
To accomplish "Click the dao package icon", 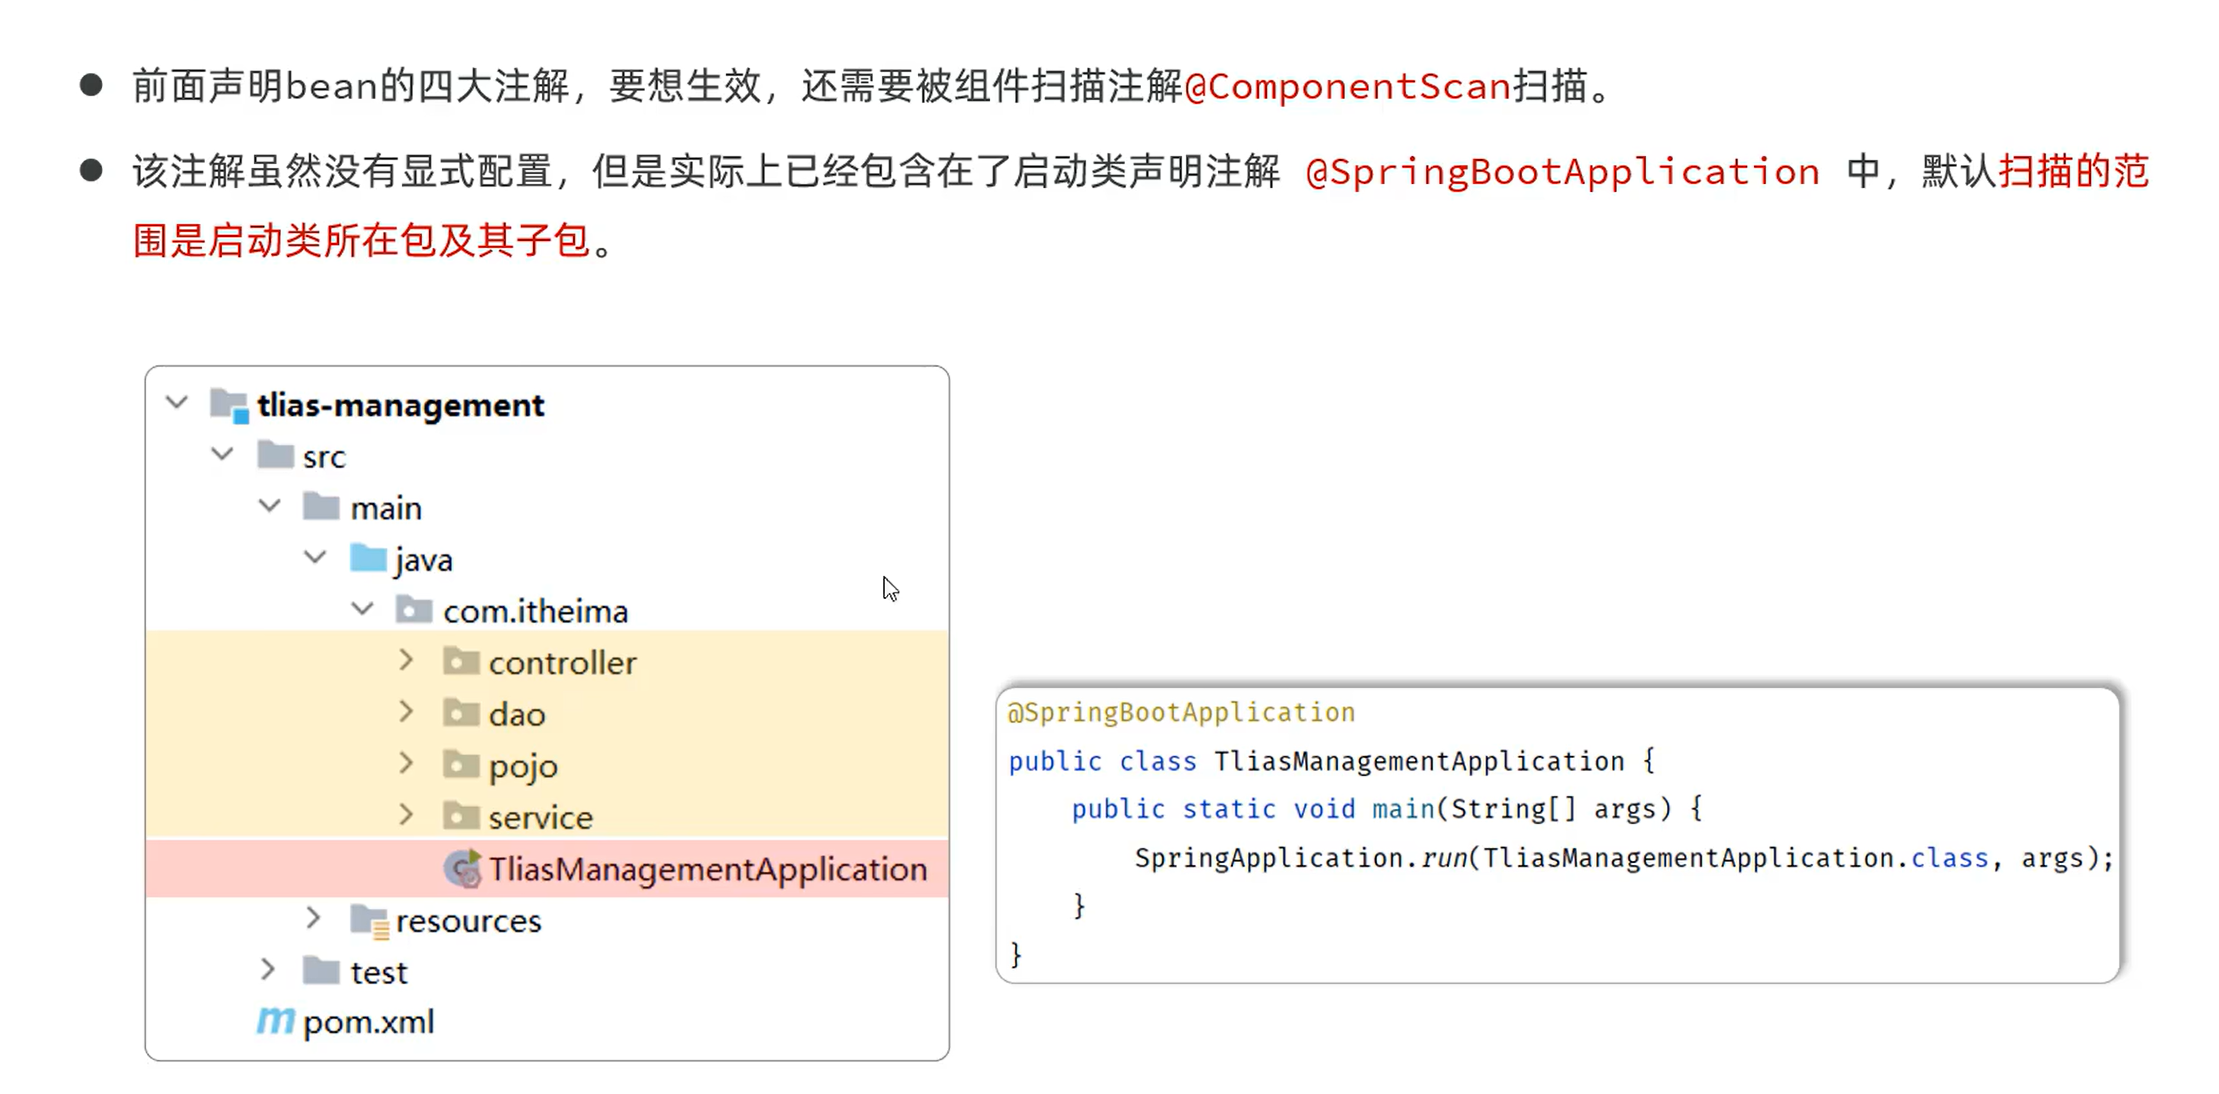I will pyautogui.click(x=460, y=713).
